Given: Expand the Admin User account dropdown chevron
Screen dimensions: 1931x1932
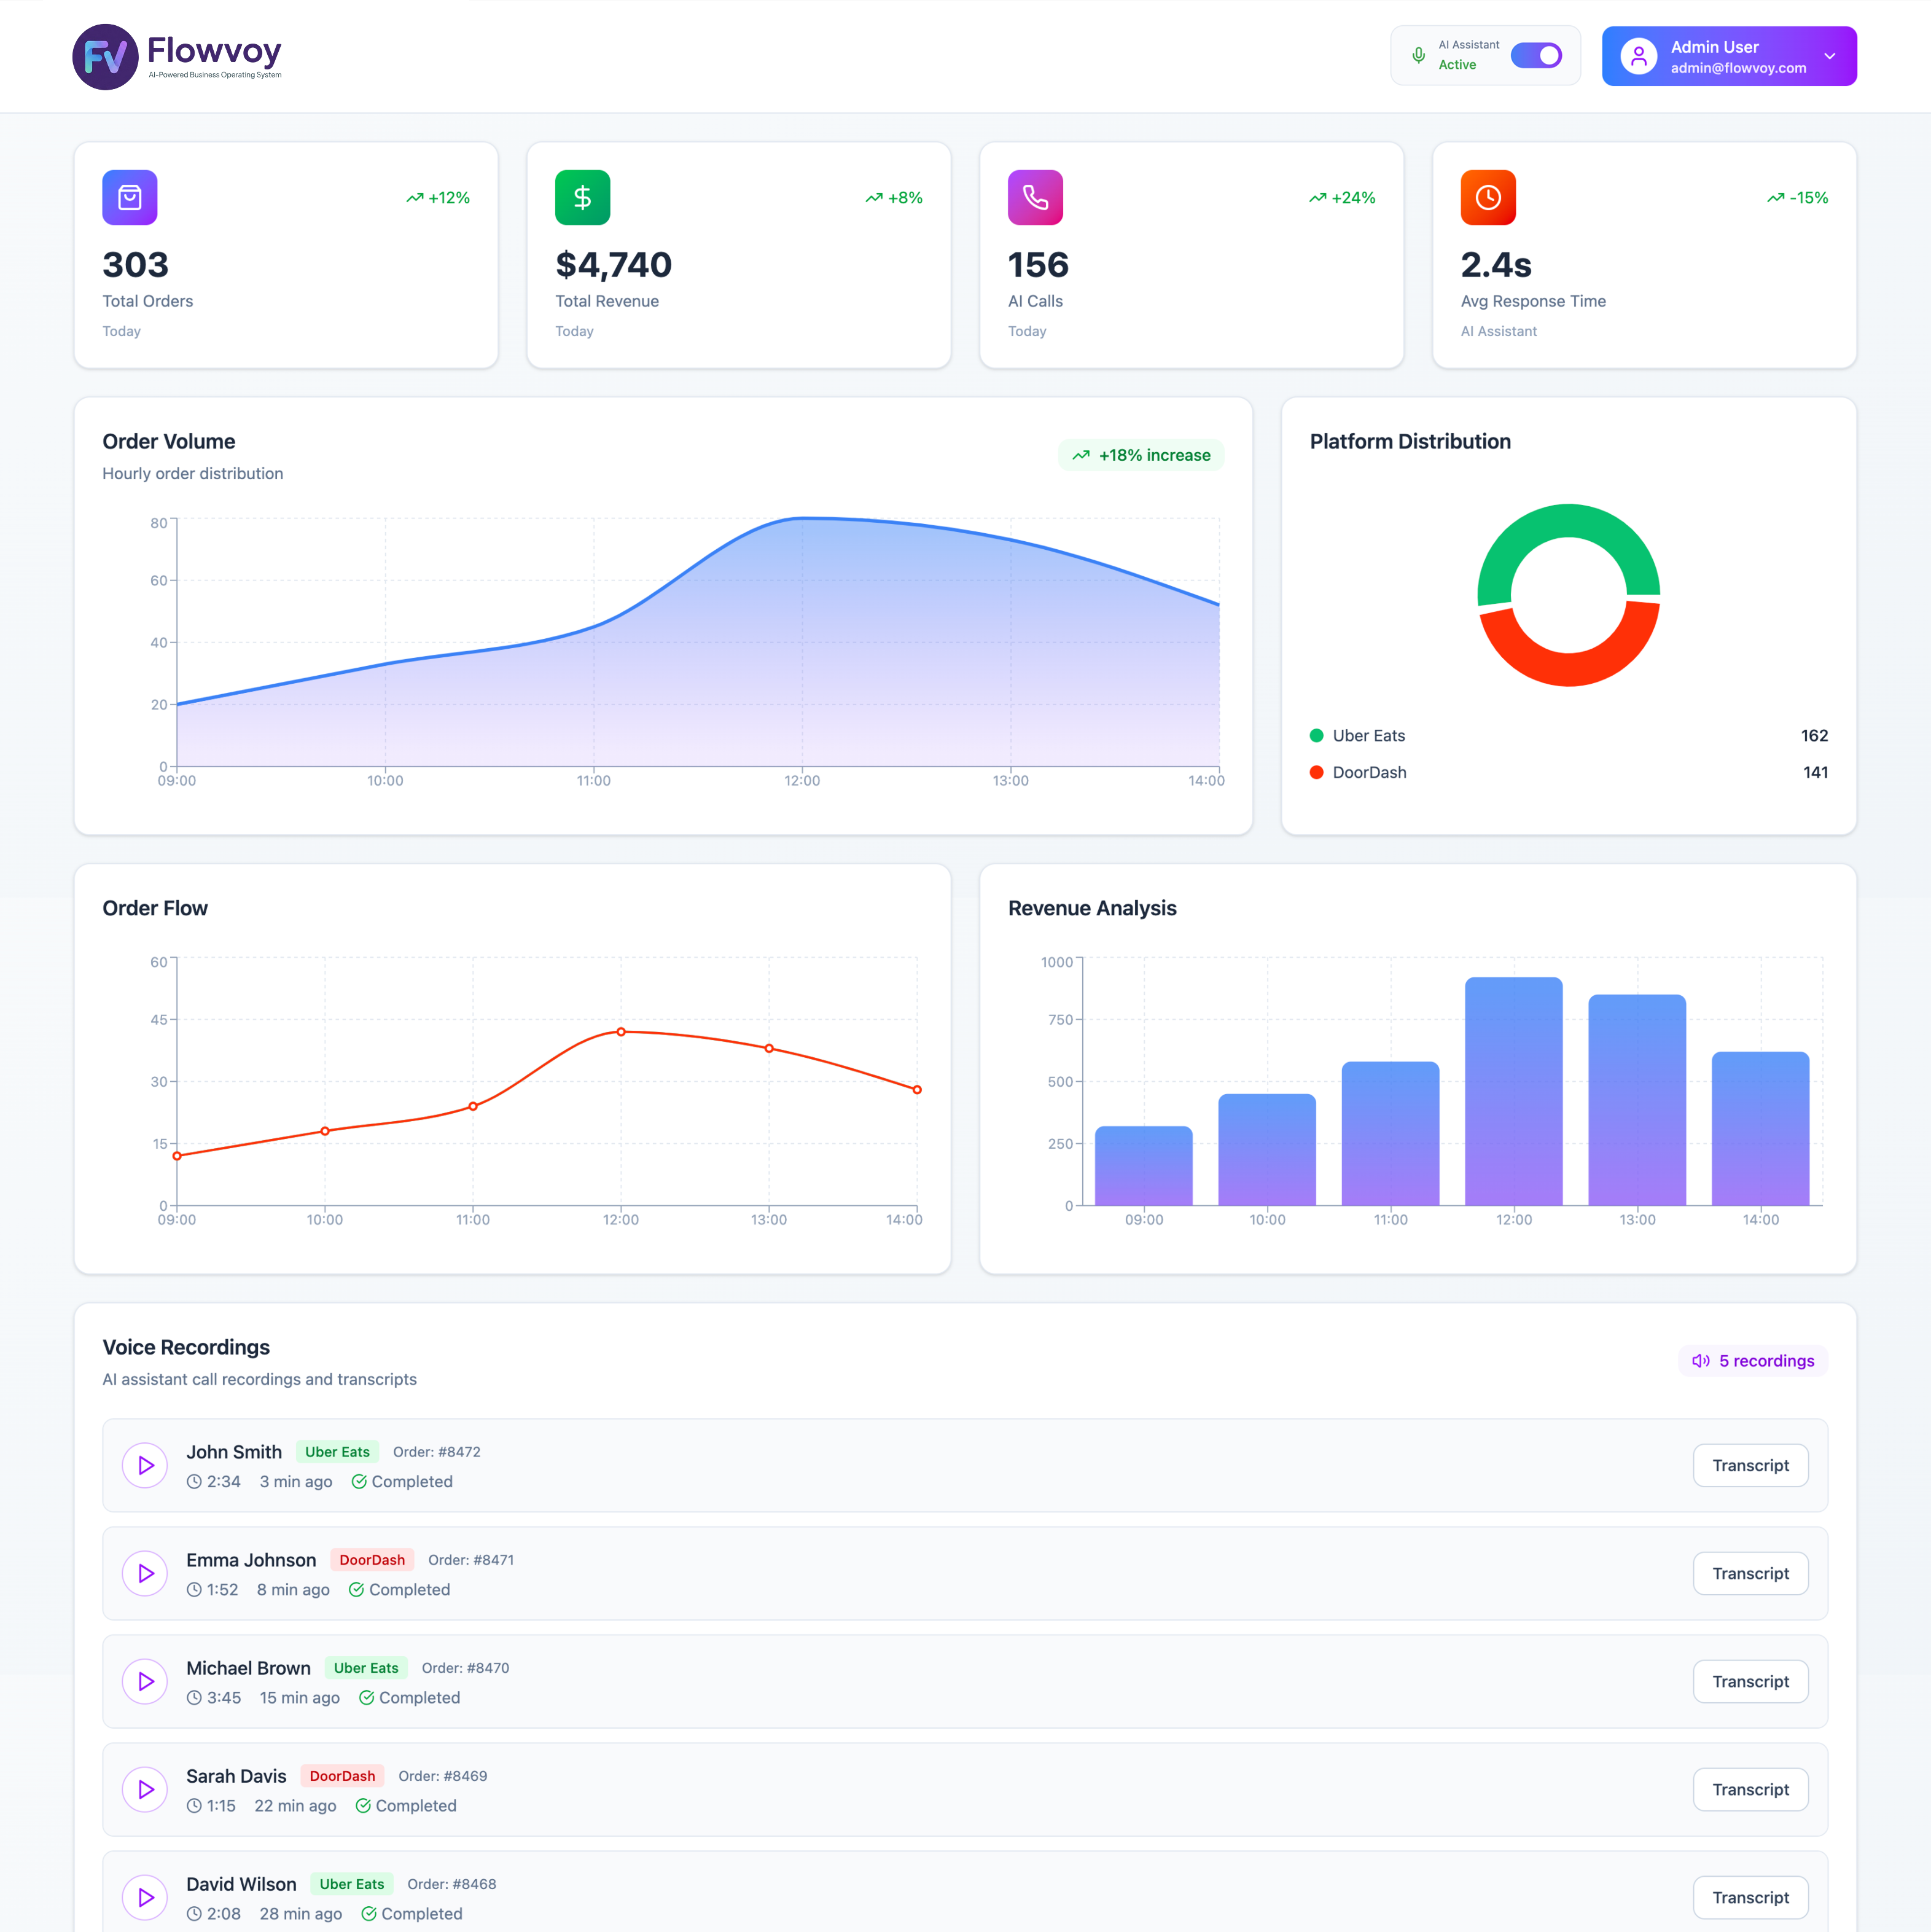Looking at the screenshot, I should coord(1829,56).
